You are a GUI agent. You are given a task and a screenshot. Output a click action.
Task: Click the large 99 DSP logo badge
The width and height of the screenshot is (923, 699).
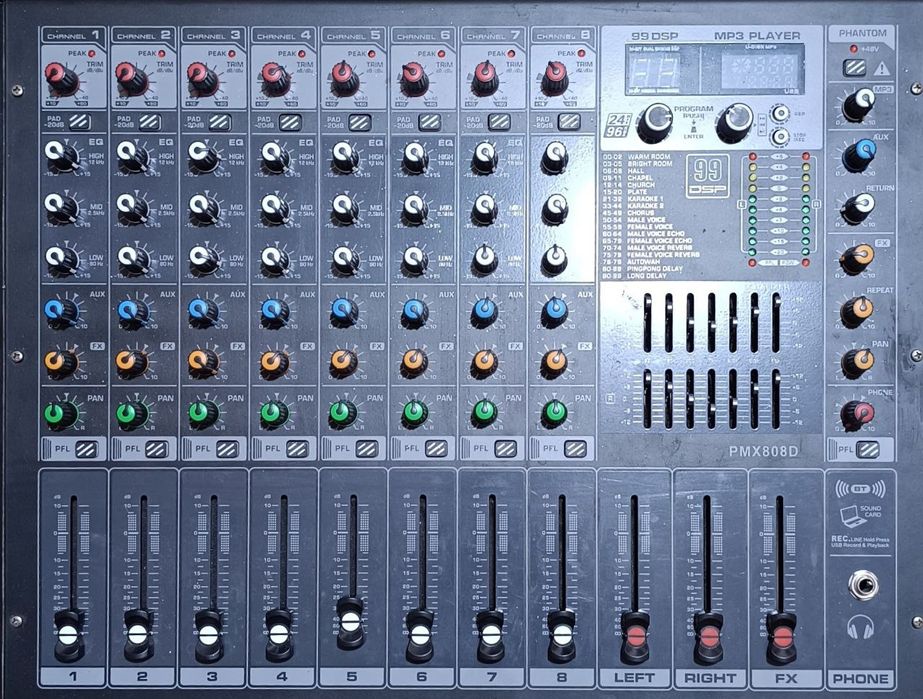coord(708,175)
